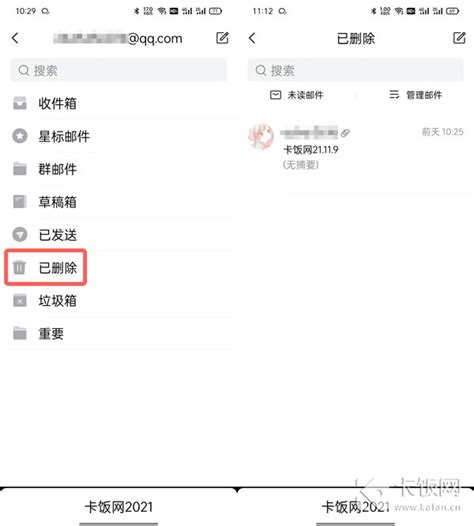Open the 草稿箱 drafts folder

pyautogui.click(x=119, y=202)
